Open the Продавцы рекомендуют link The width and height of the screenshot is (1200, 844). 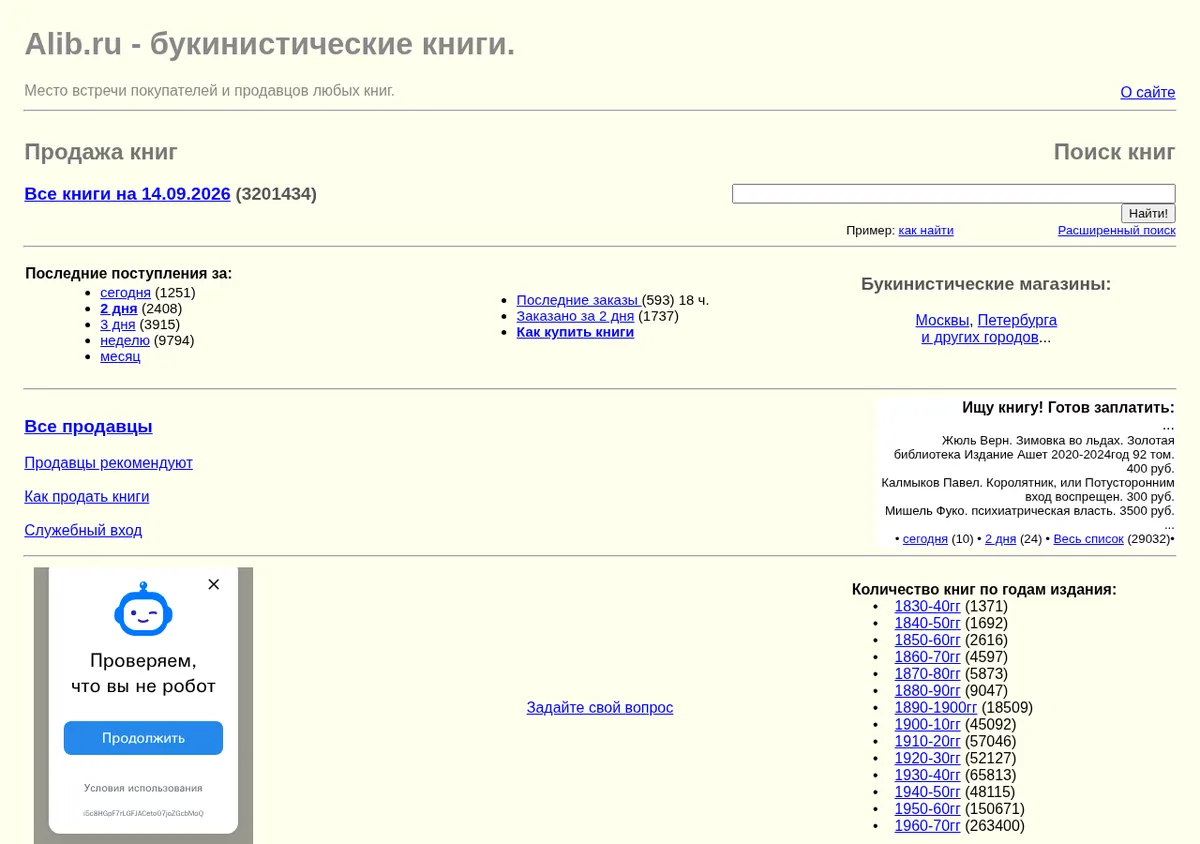[108, 463]
